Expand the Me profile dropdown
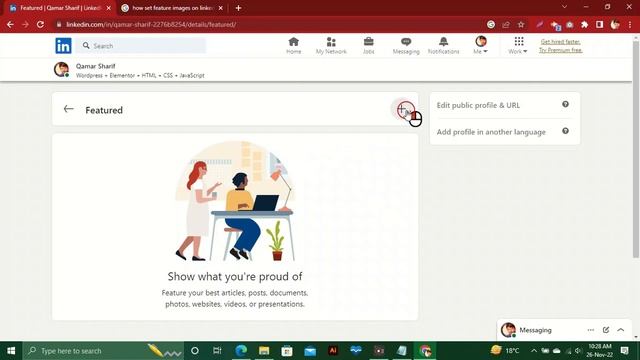This screenshot has width=640, height=360. click(x=480, y=45)
